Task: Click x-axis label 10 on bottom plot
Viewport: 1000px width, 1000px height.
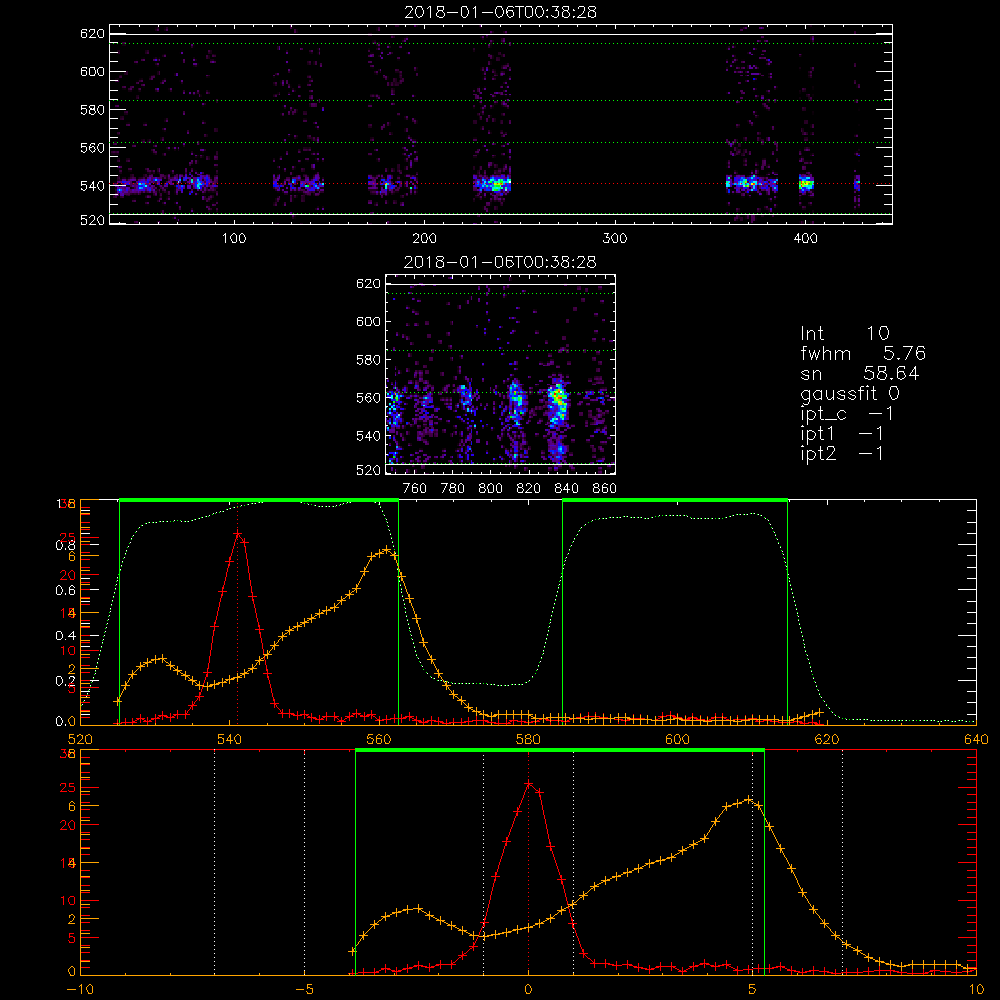Action: click(976, 990)
